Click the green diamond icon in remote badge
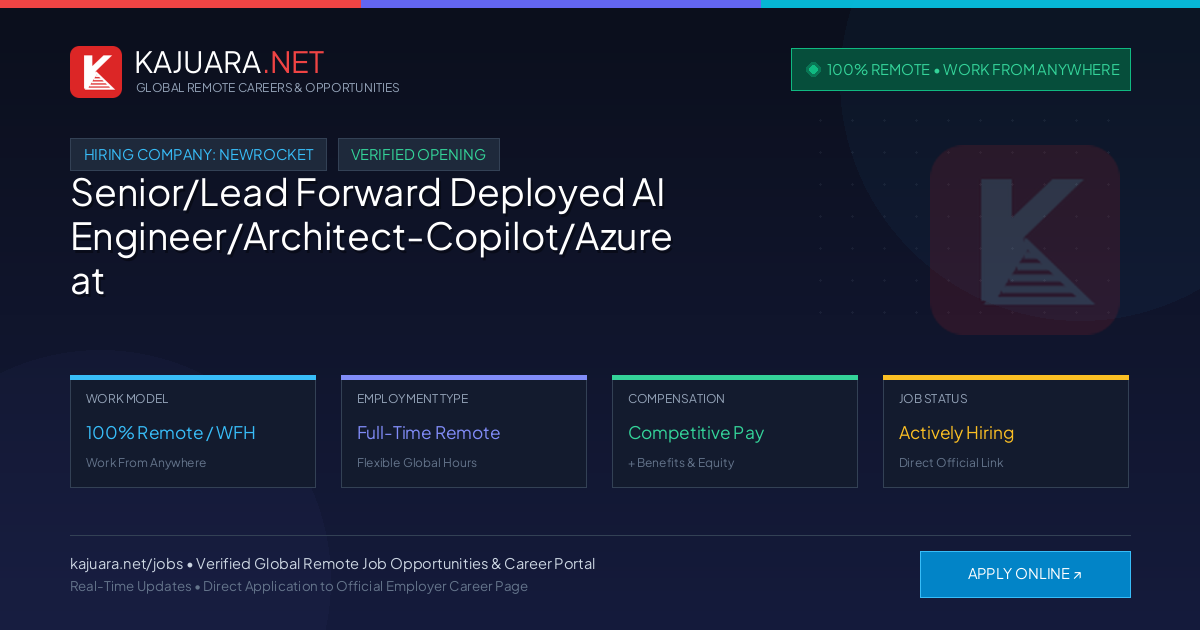Viewport: 1200px width, 630px height. 813,69
